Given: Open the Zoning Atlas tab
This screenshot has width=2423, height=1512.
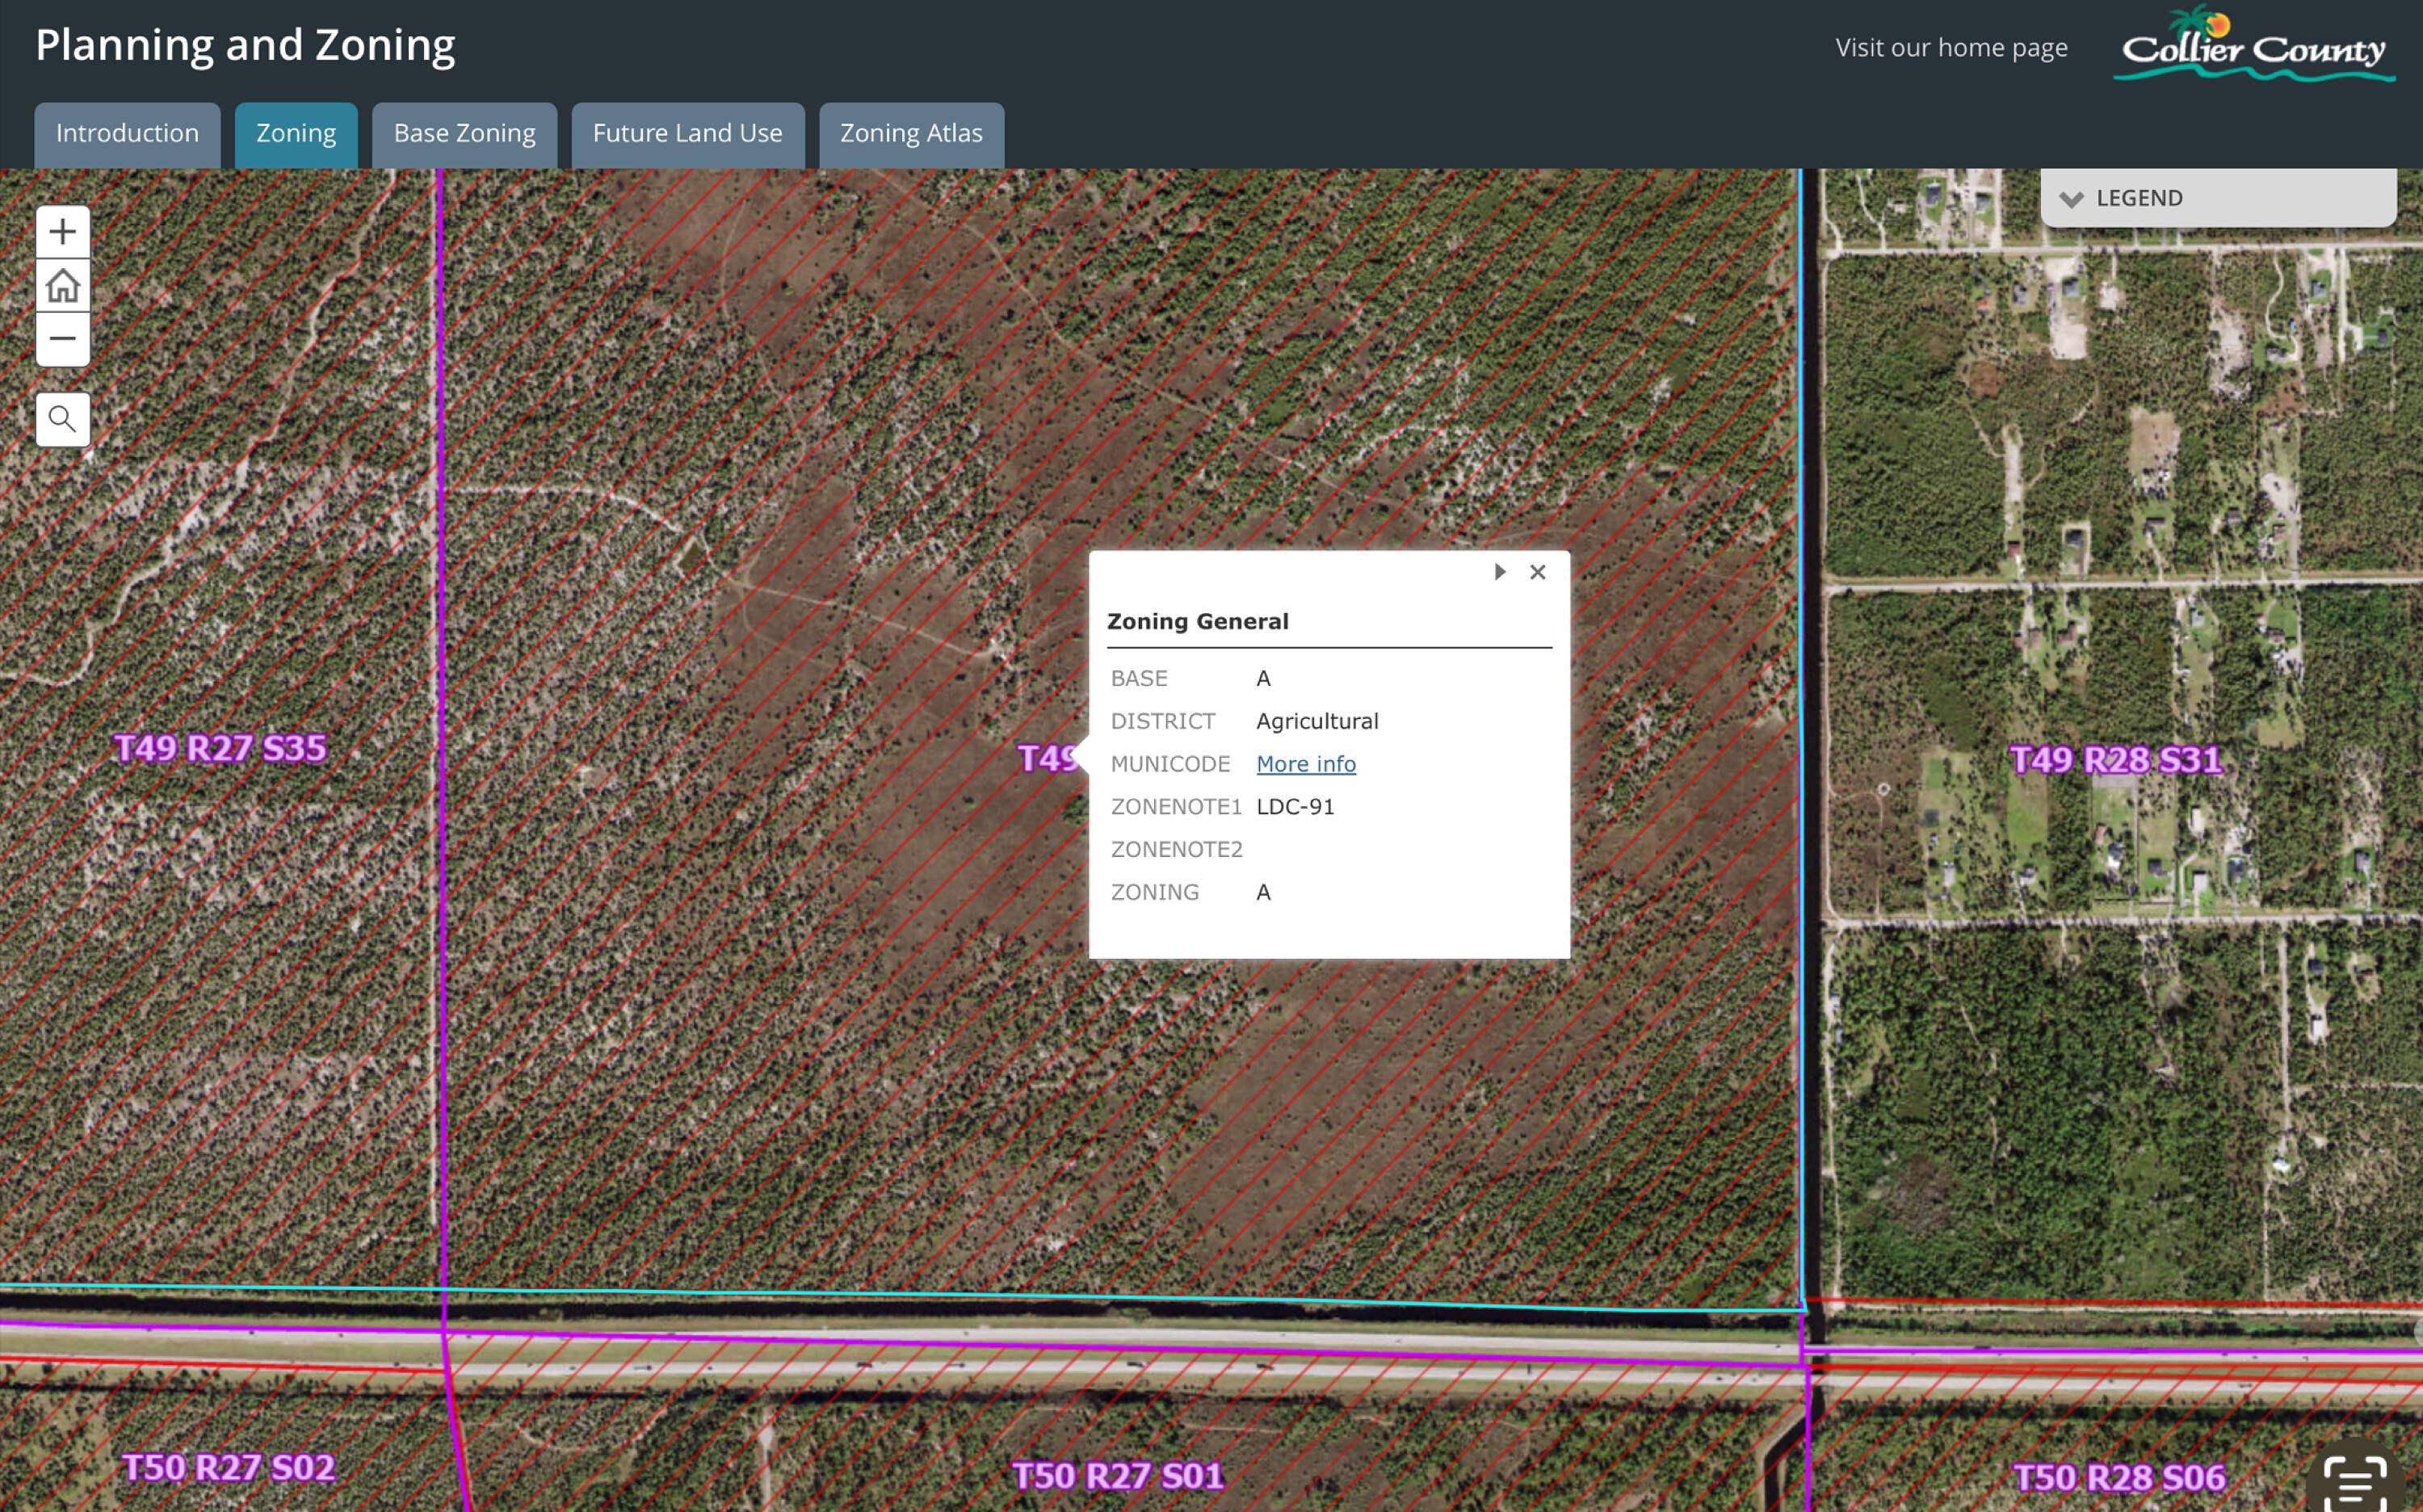Looking at the screenshot, I should coord(910,134).
